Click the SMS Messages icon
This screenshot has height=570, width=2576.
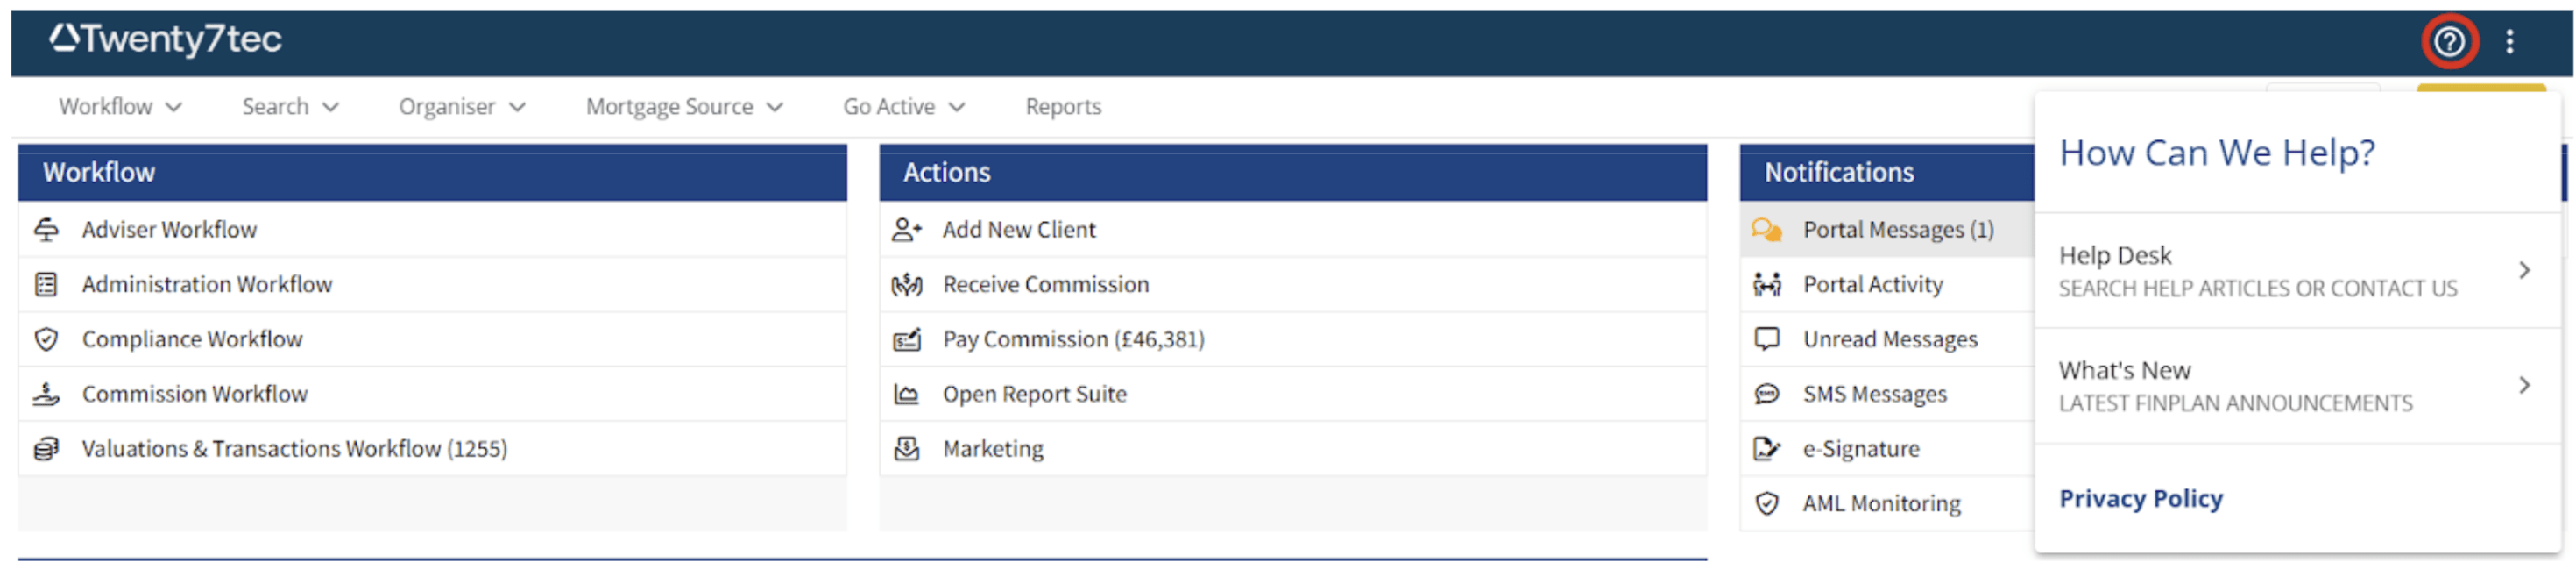click(1766, 394)
